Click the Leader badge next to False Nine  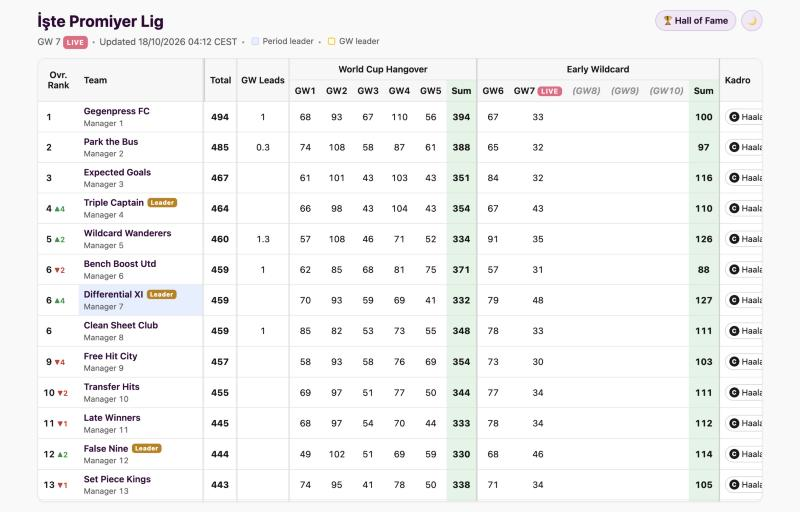pyautogui.click(x=146, y=449)
